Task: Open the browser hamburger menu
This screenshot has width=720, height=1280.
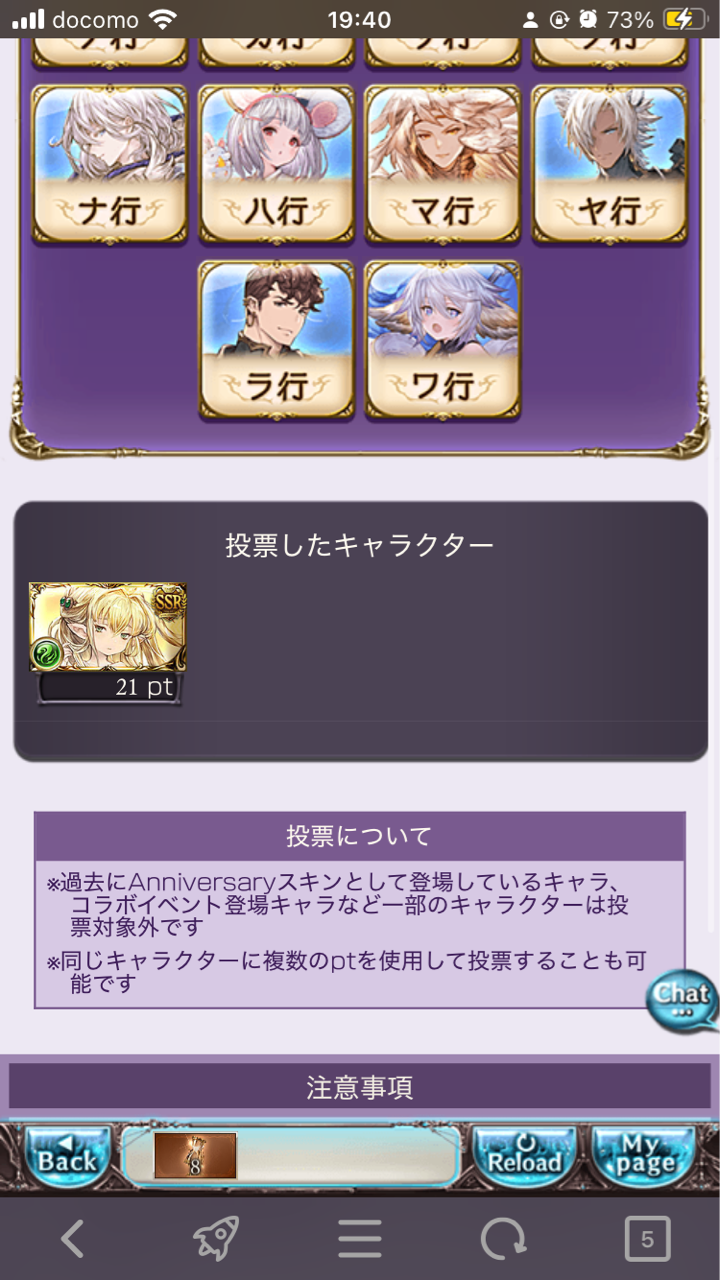Action: tap(360, 1240)
